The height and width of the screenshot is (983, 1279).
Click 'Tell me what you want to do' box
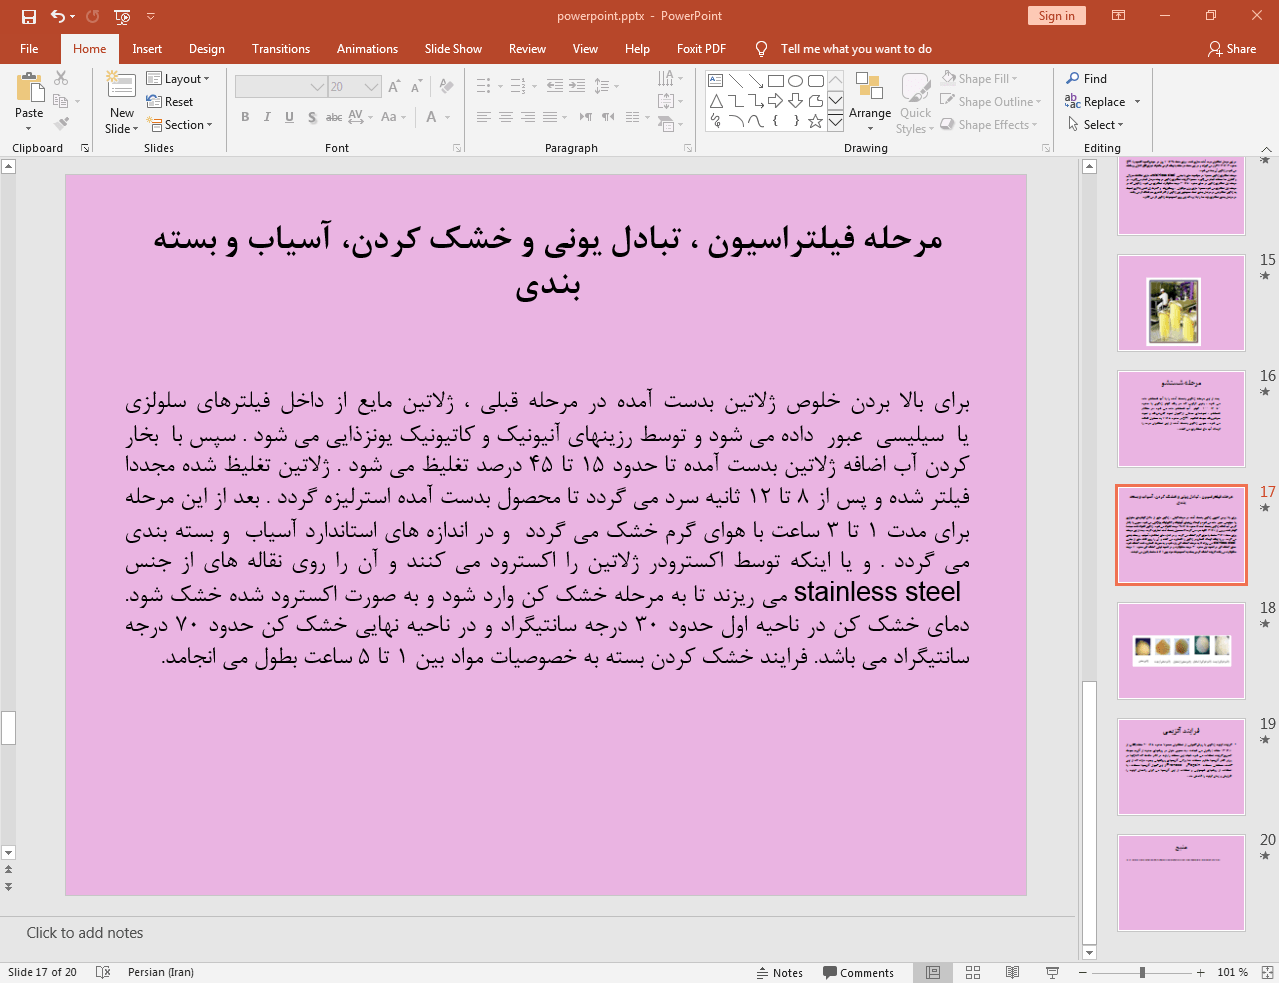pos(856,48)
